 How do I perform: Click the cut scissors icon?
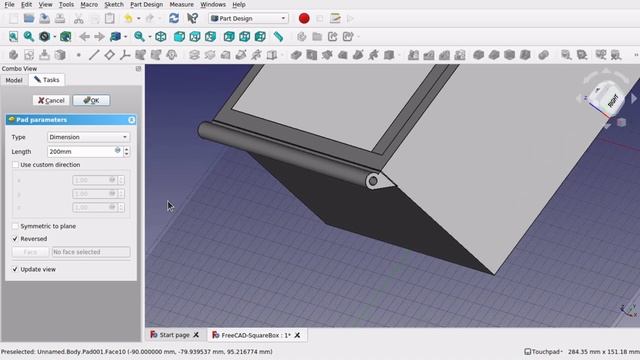coord(78,18)
